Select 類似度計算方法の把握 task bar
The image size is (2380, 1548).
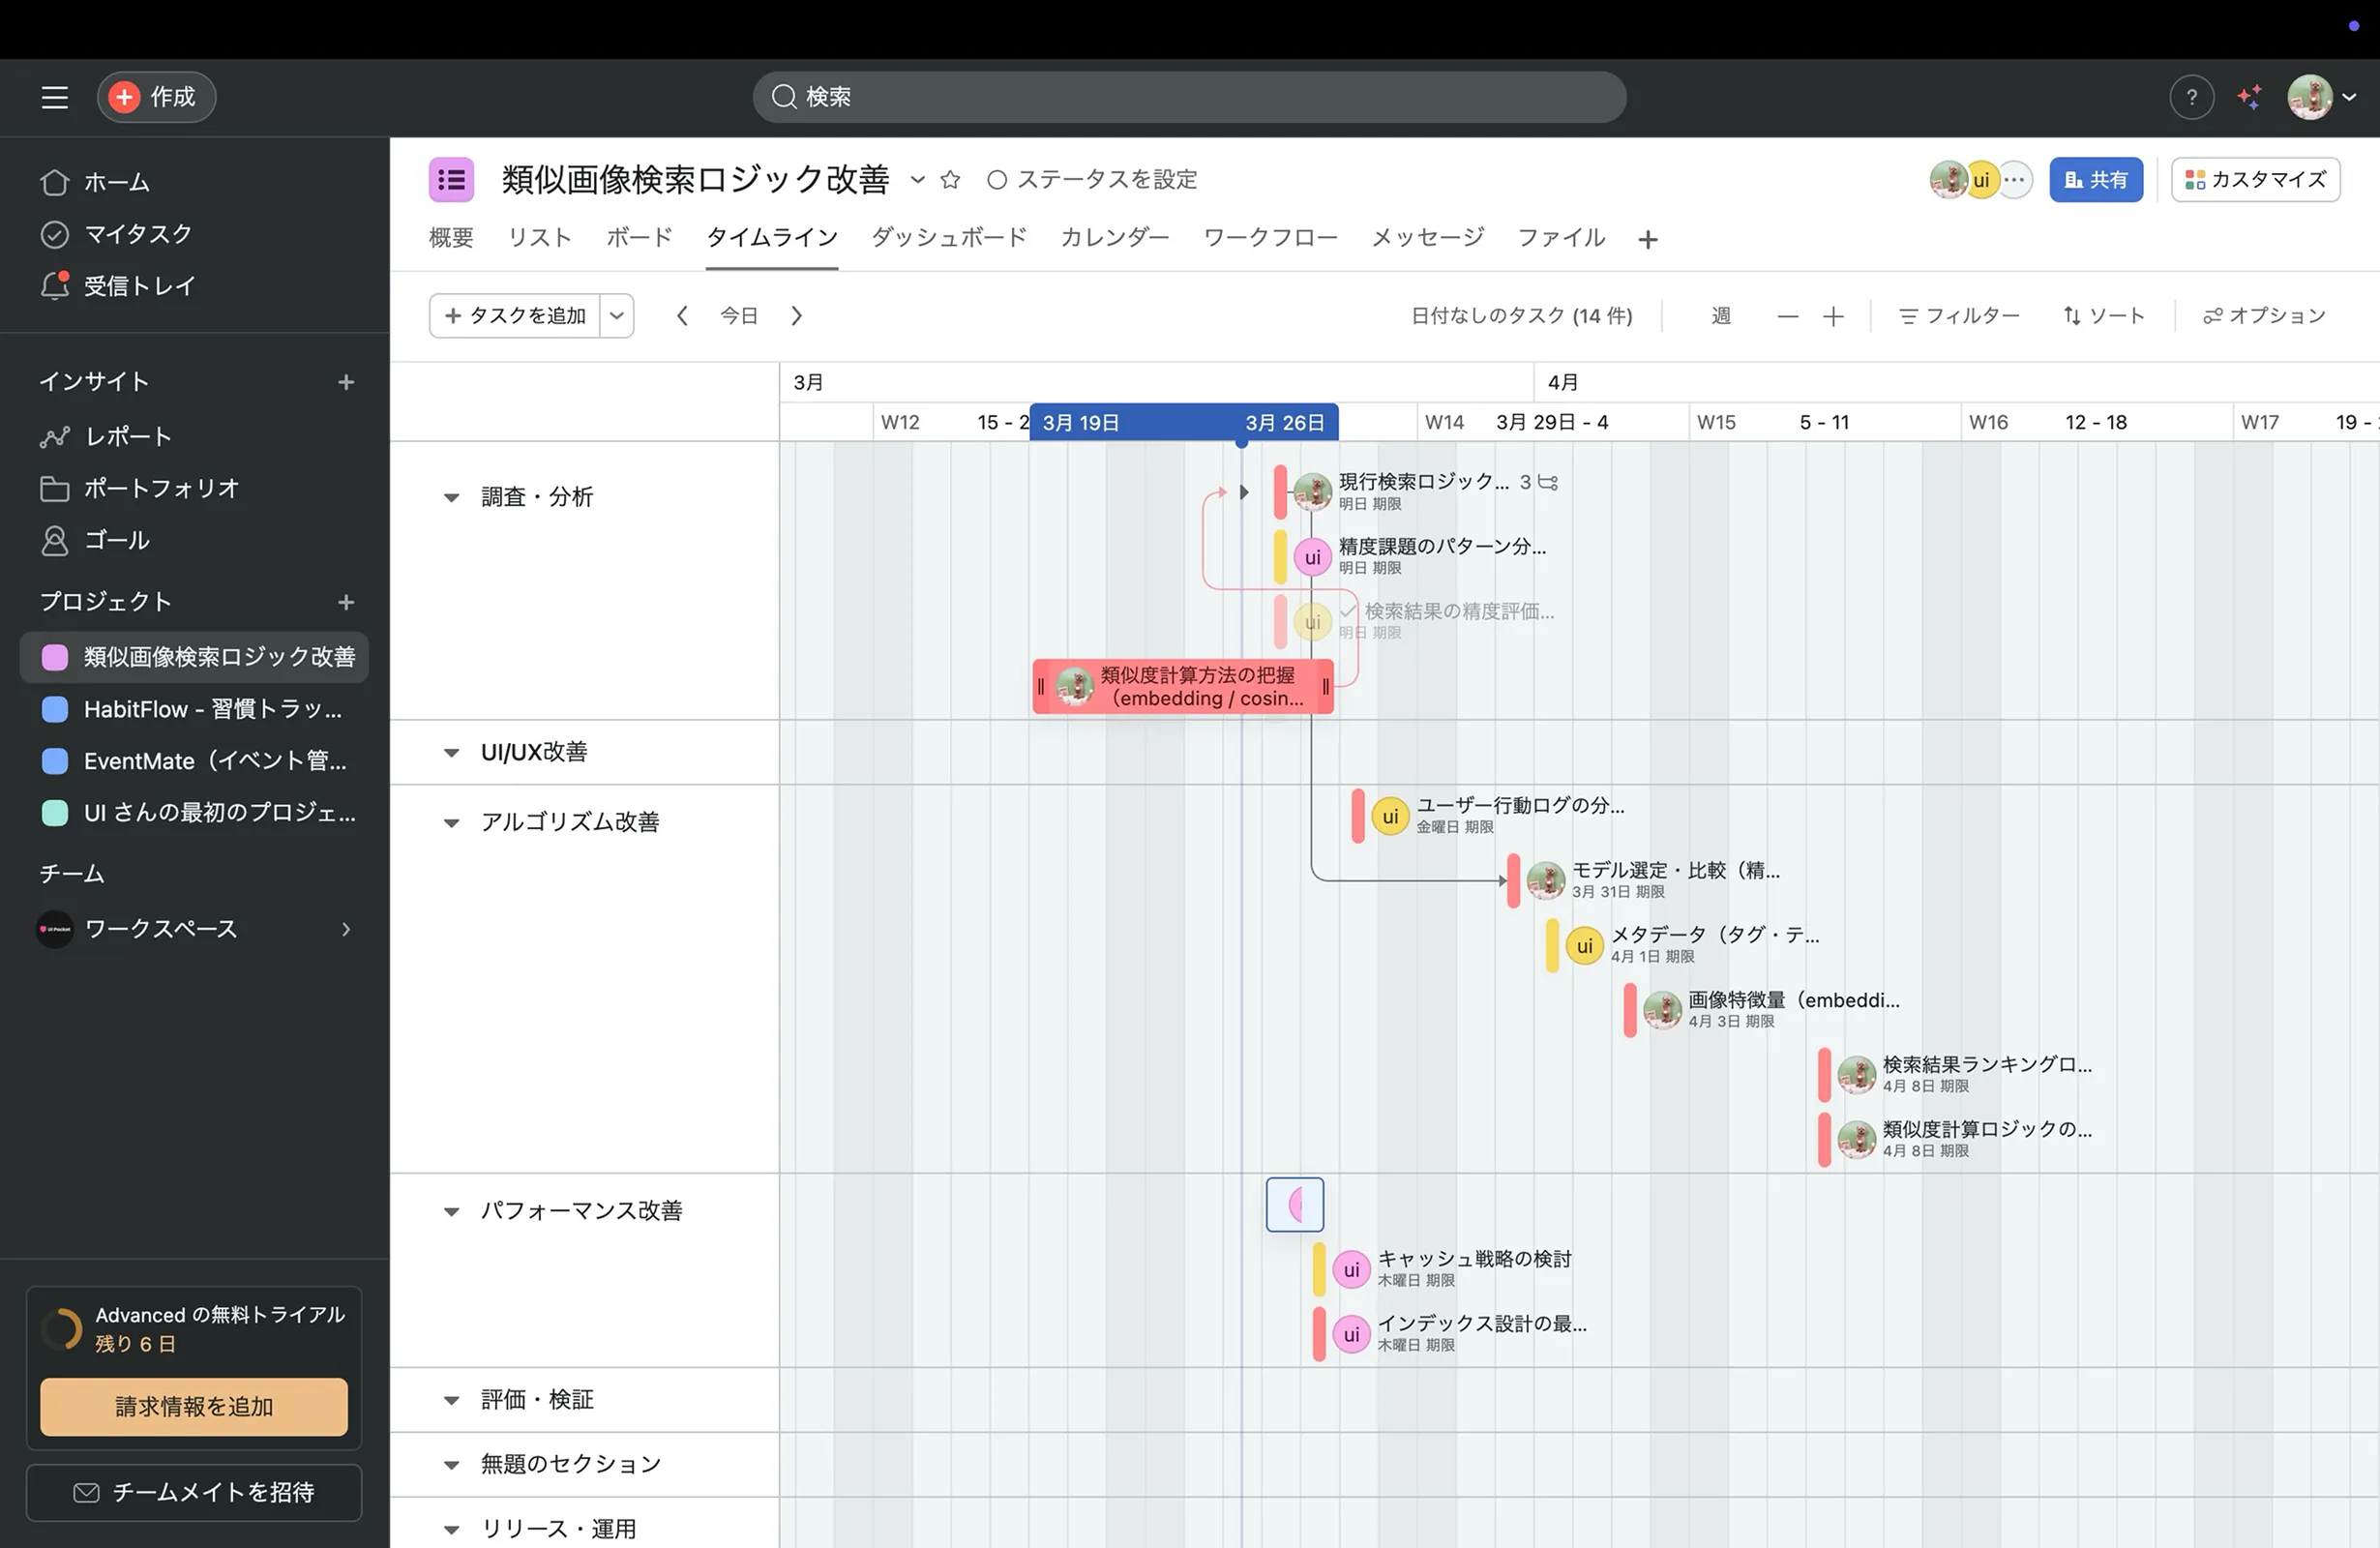[1183, 687]
